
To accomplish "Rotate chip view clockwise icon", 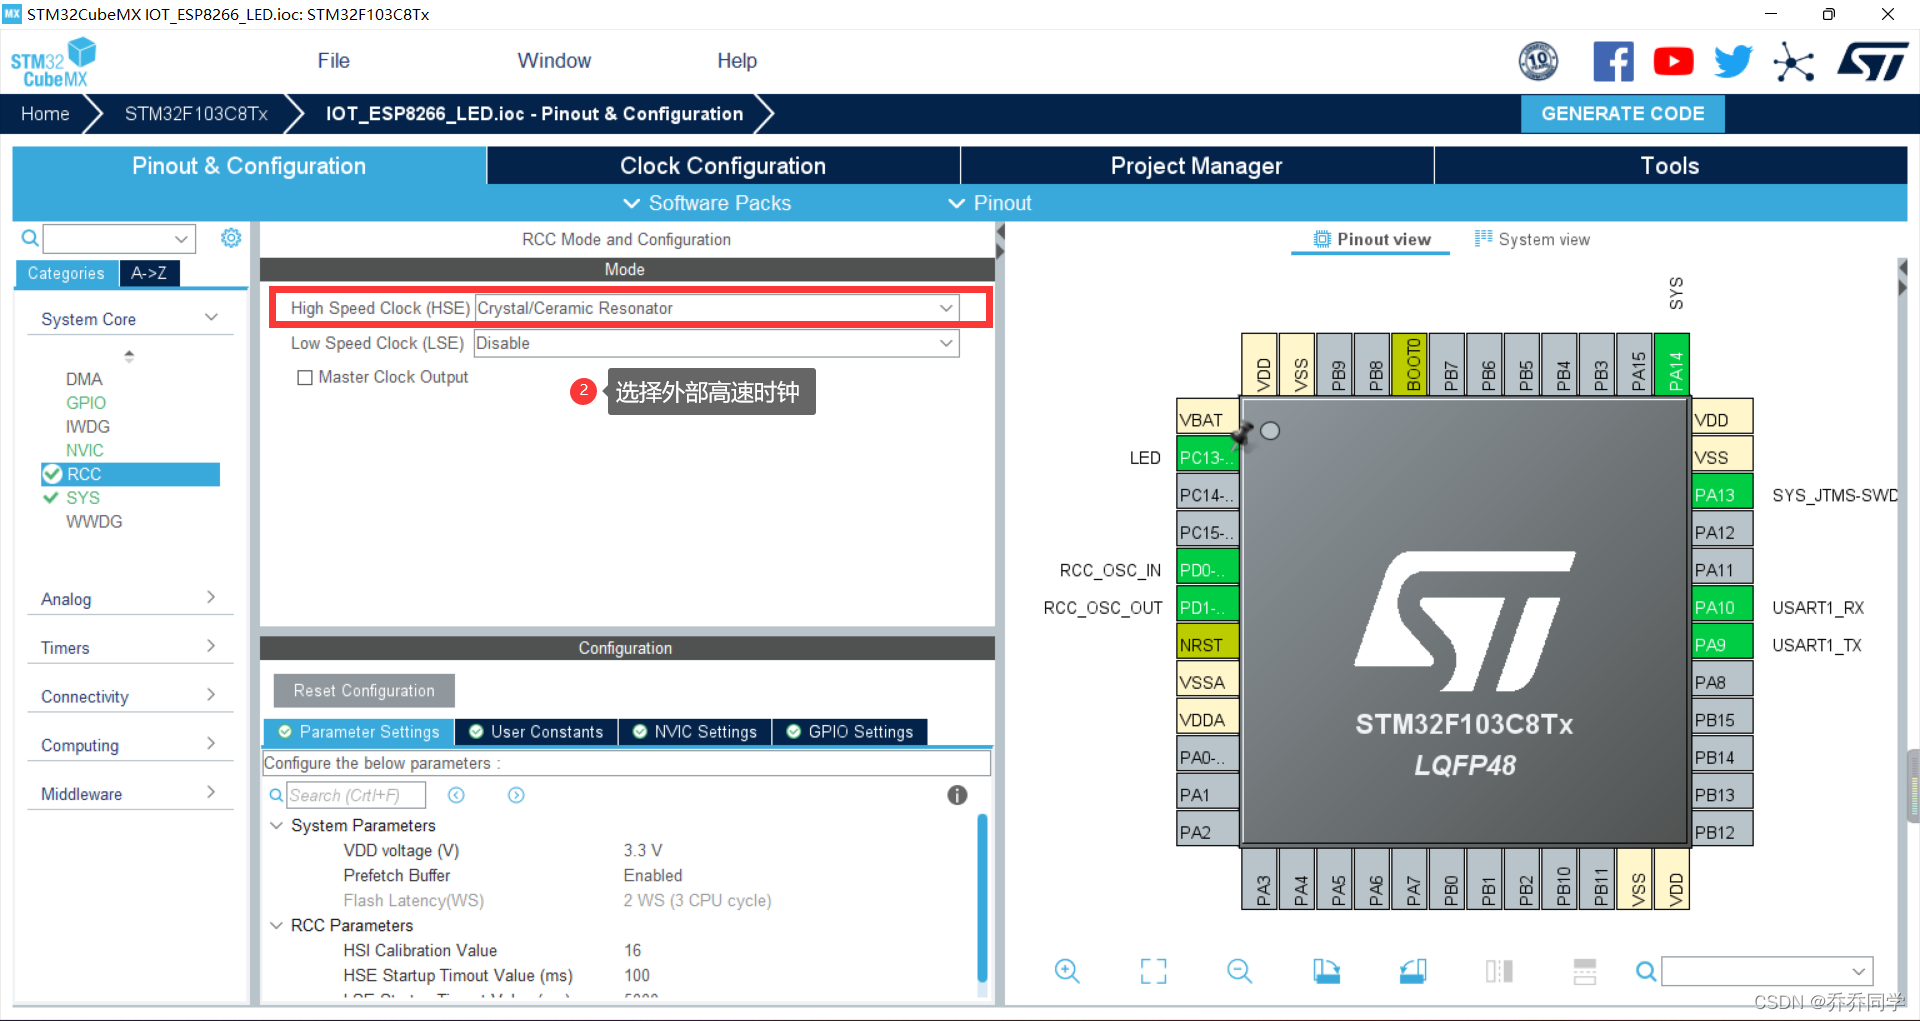I will pos(1326,971).
